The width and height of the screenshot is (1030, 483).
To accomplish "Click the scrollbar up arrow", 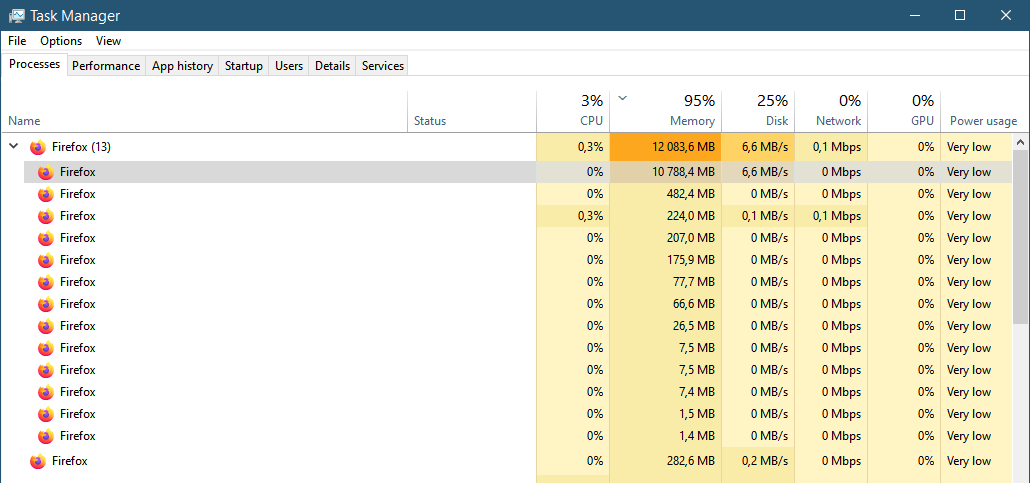I will click(x=1020, y=141).
